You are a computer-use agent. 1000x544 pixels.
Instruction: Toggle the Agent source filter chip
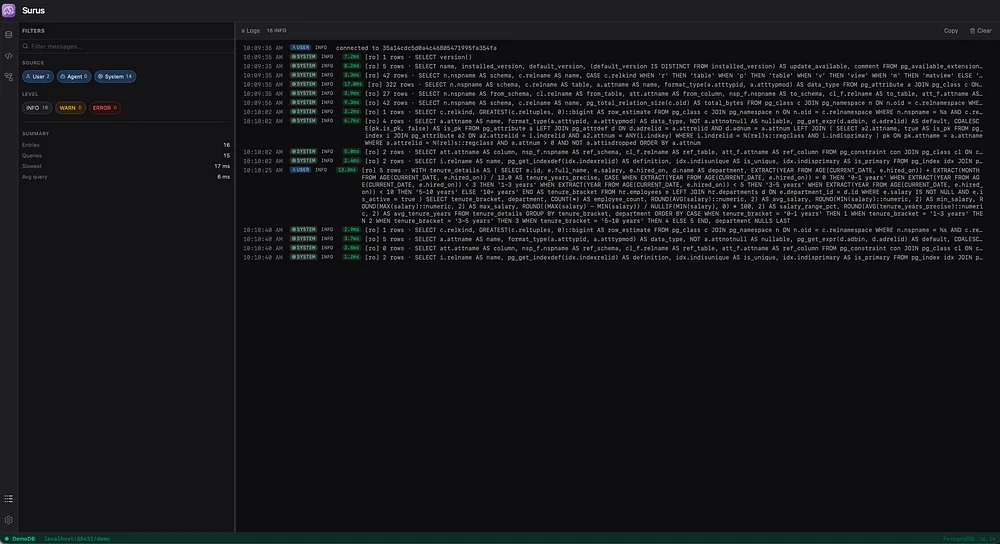(74, 77)
